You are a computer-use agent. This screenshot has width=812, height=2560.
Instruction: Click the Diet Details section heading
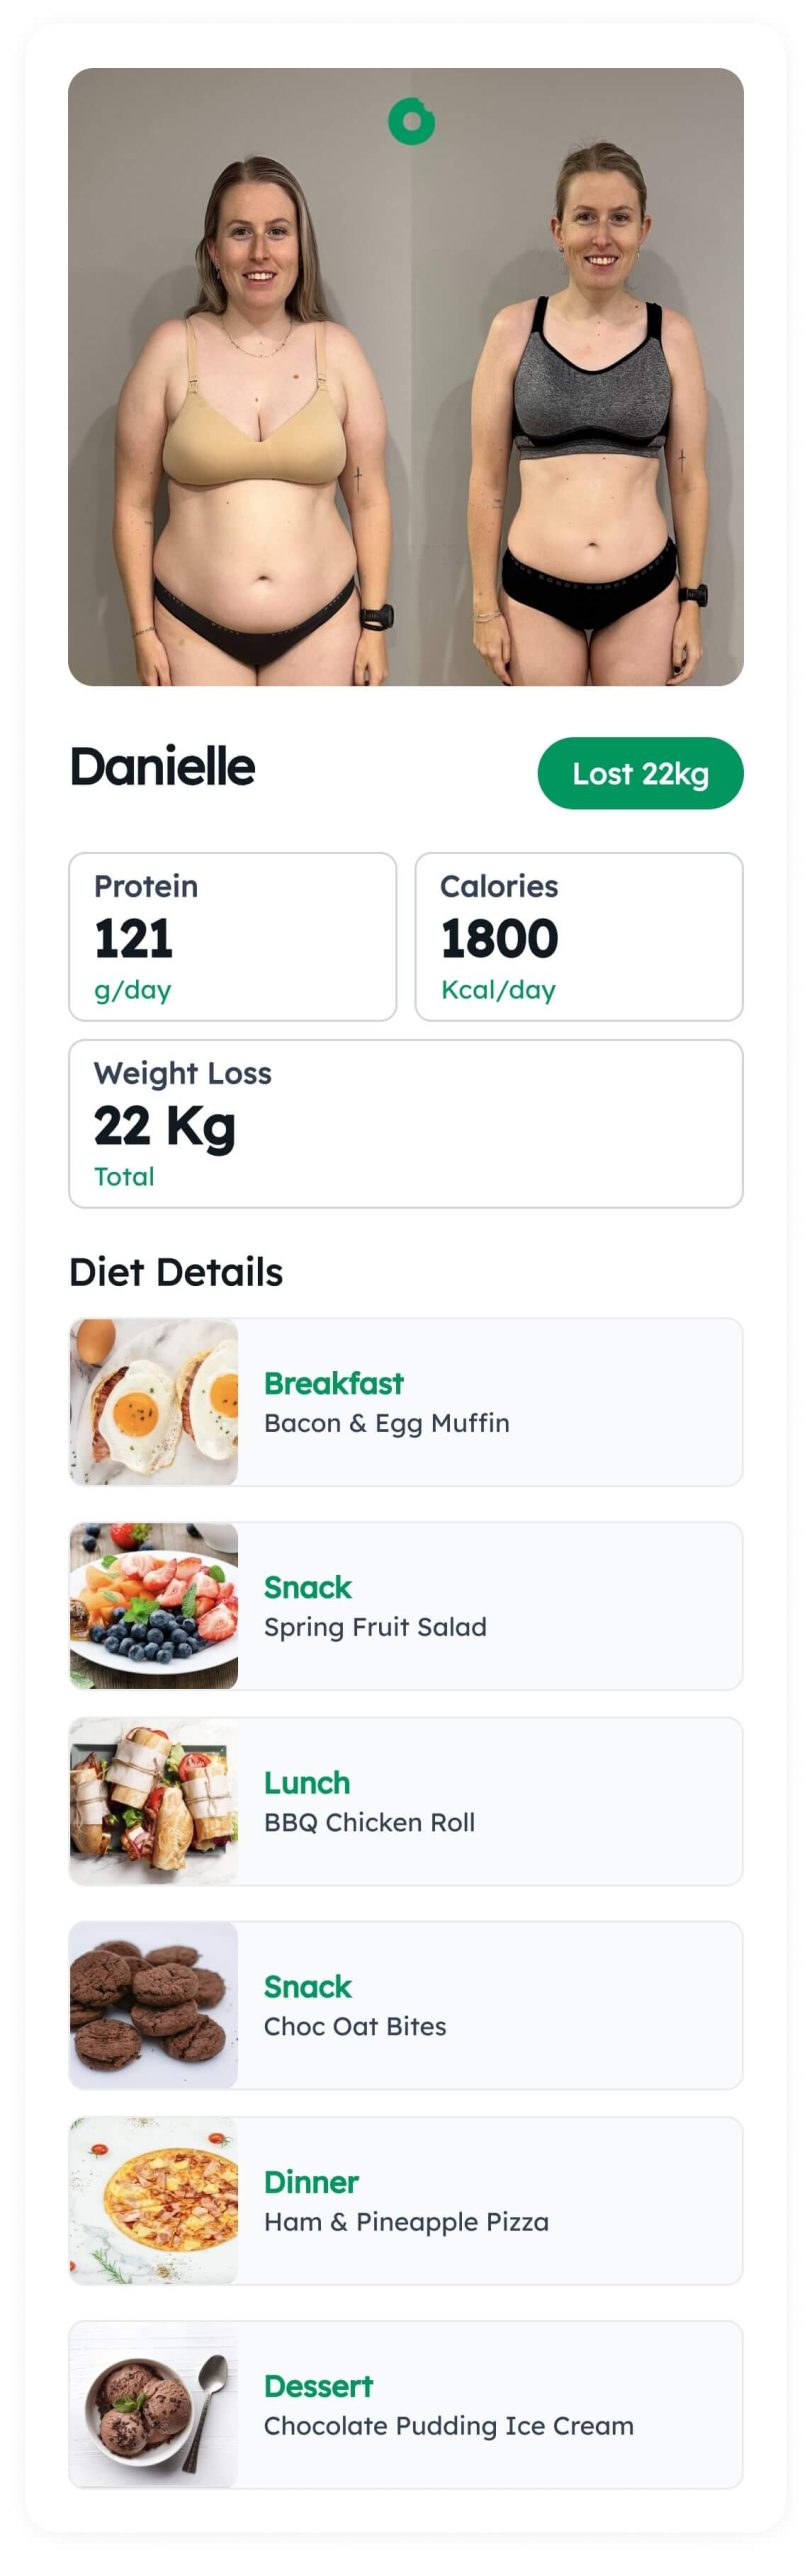(176, 1272)
